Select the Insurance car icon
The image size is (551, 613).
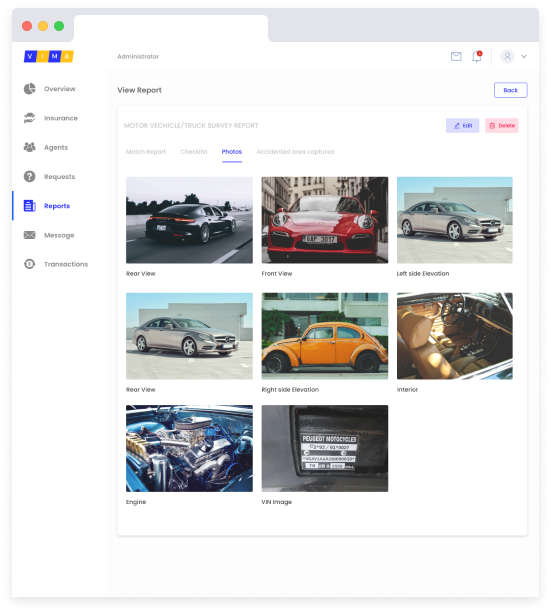(29, 118)
